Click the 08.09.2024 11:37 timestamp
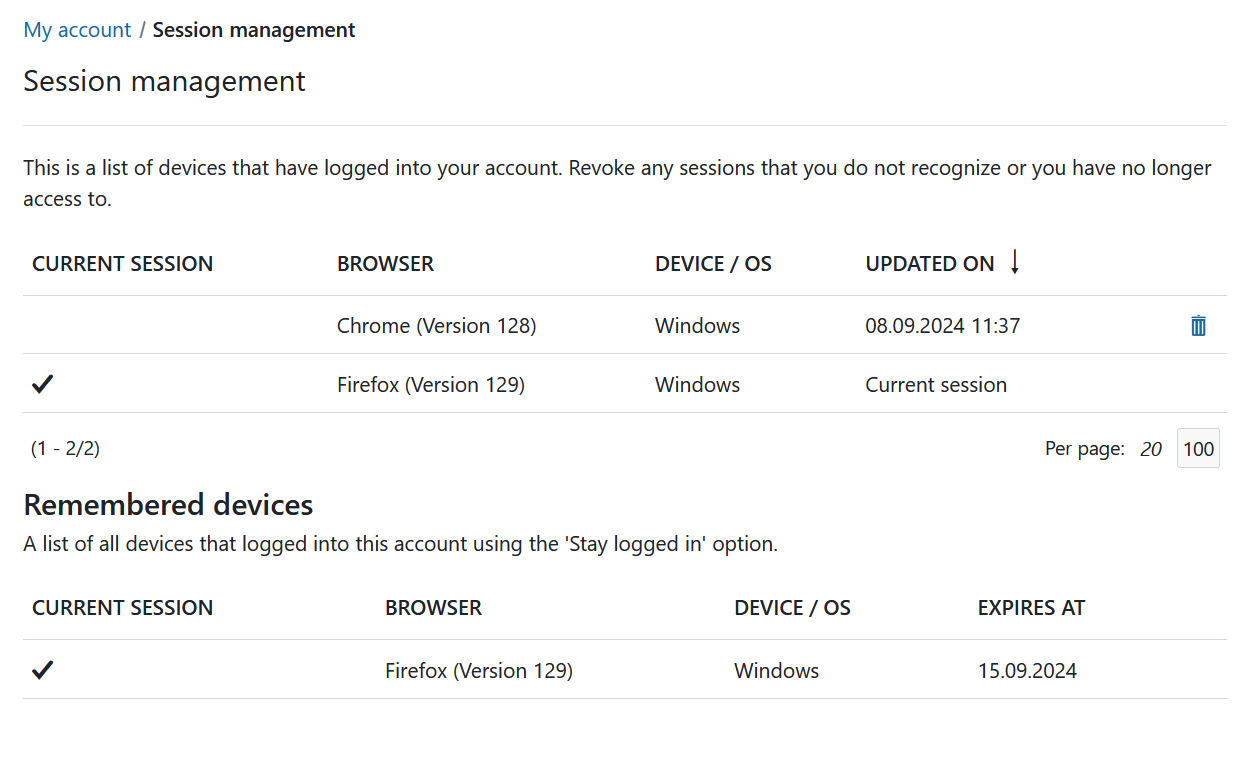The image size is (1251, 766). point(942,326)
